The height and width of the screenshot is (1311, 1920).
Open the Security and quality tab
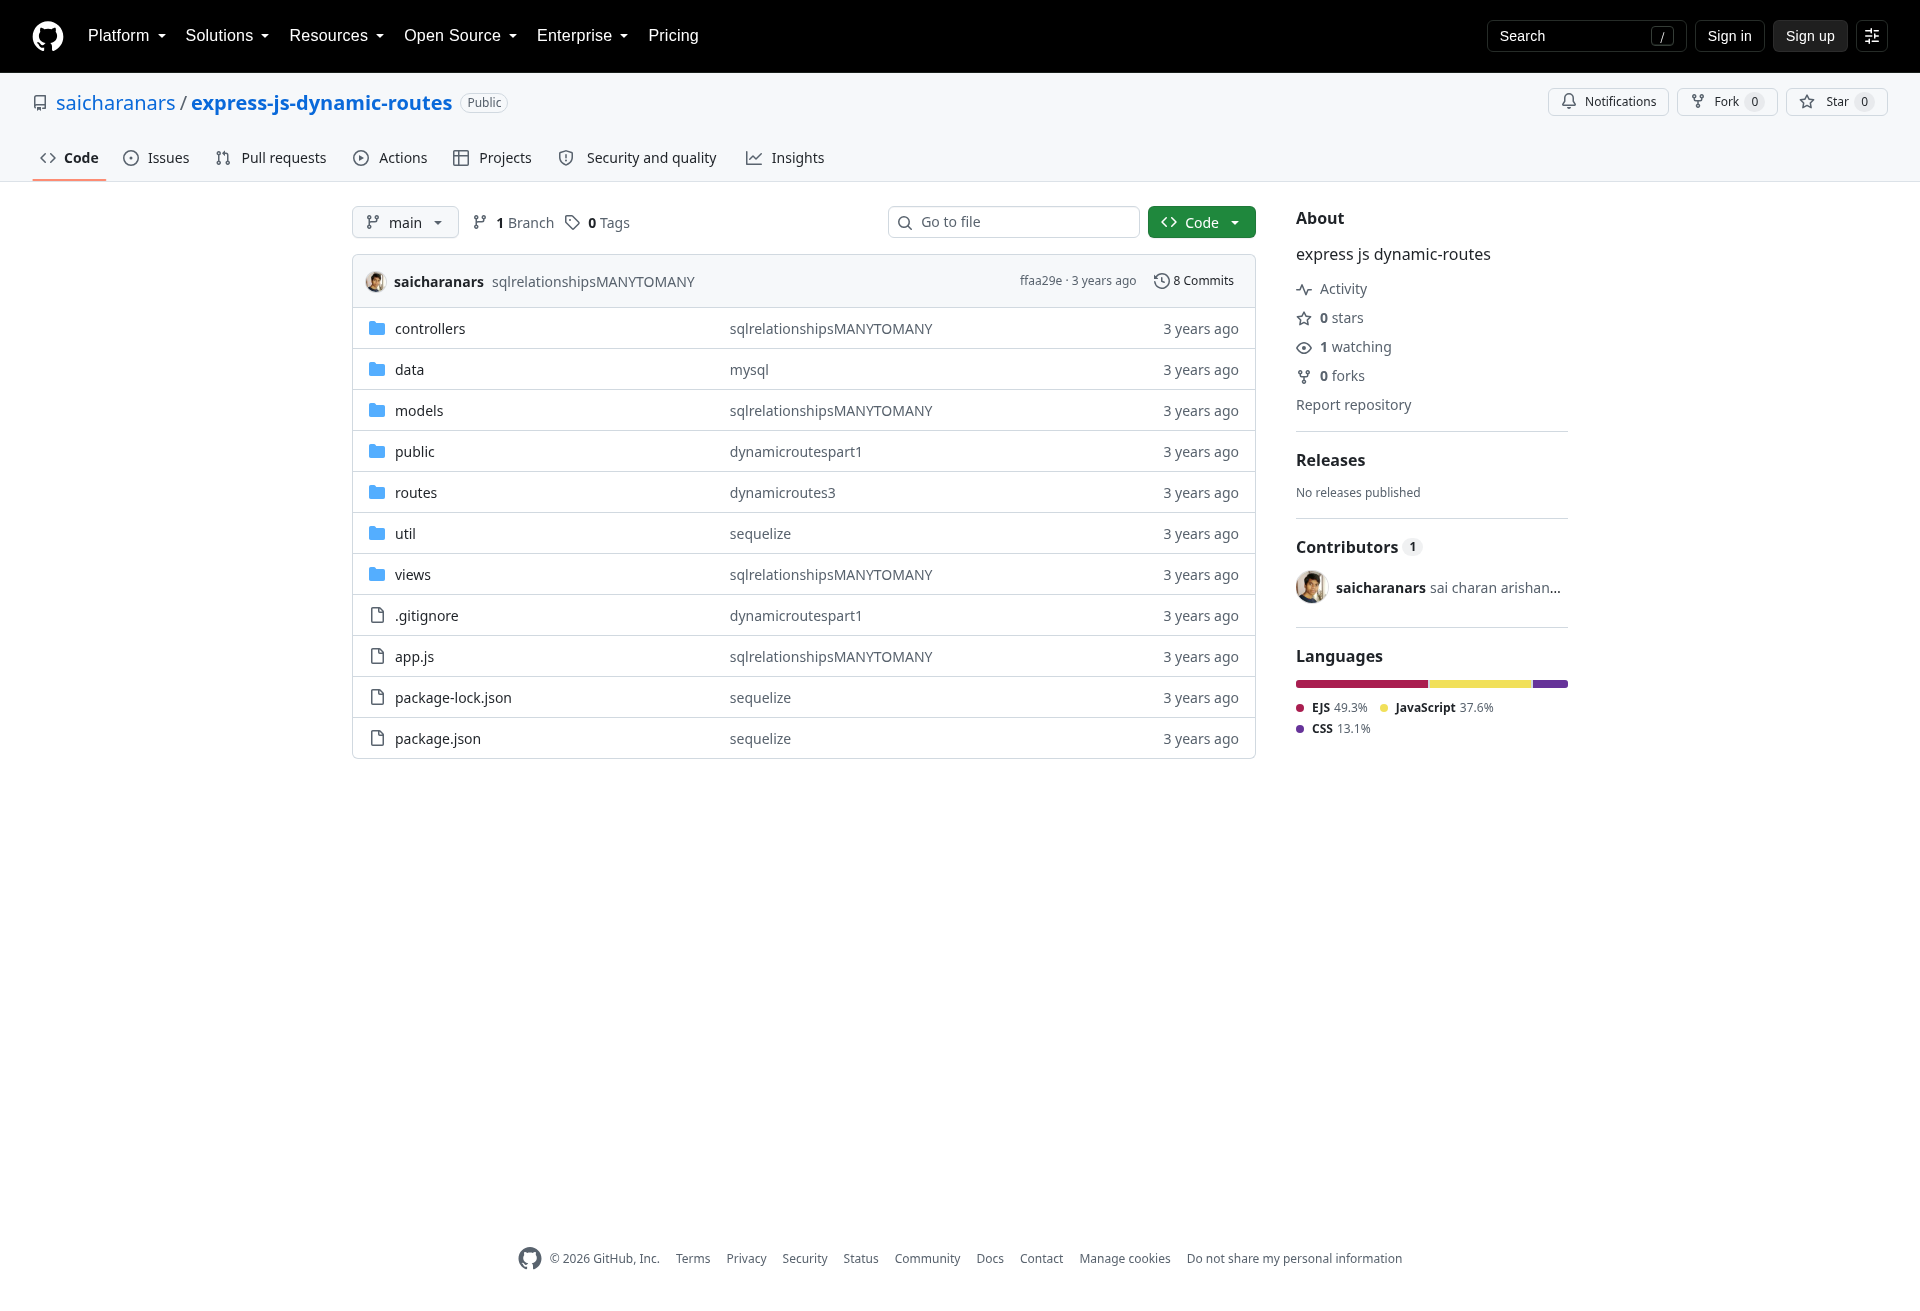click(638, 158)
